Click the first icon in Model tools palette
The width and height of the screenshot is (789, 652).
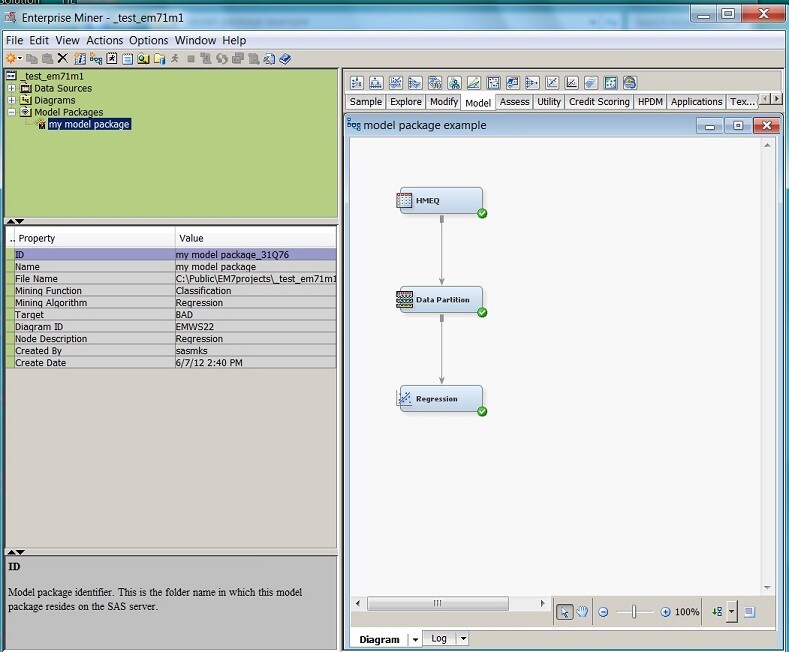(357, 83)
